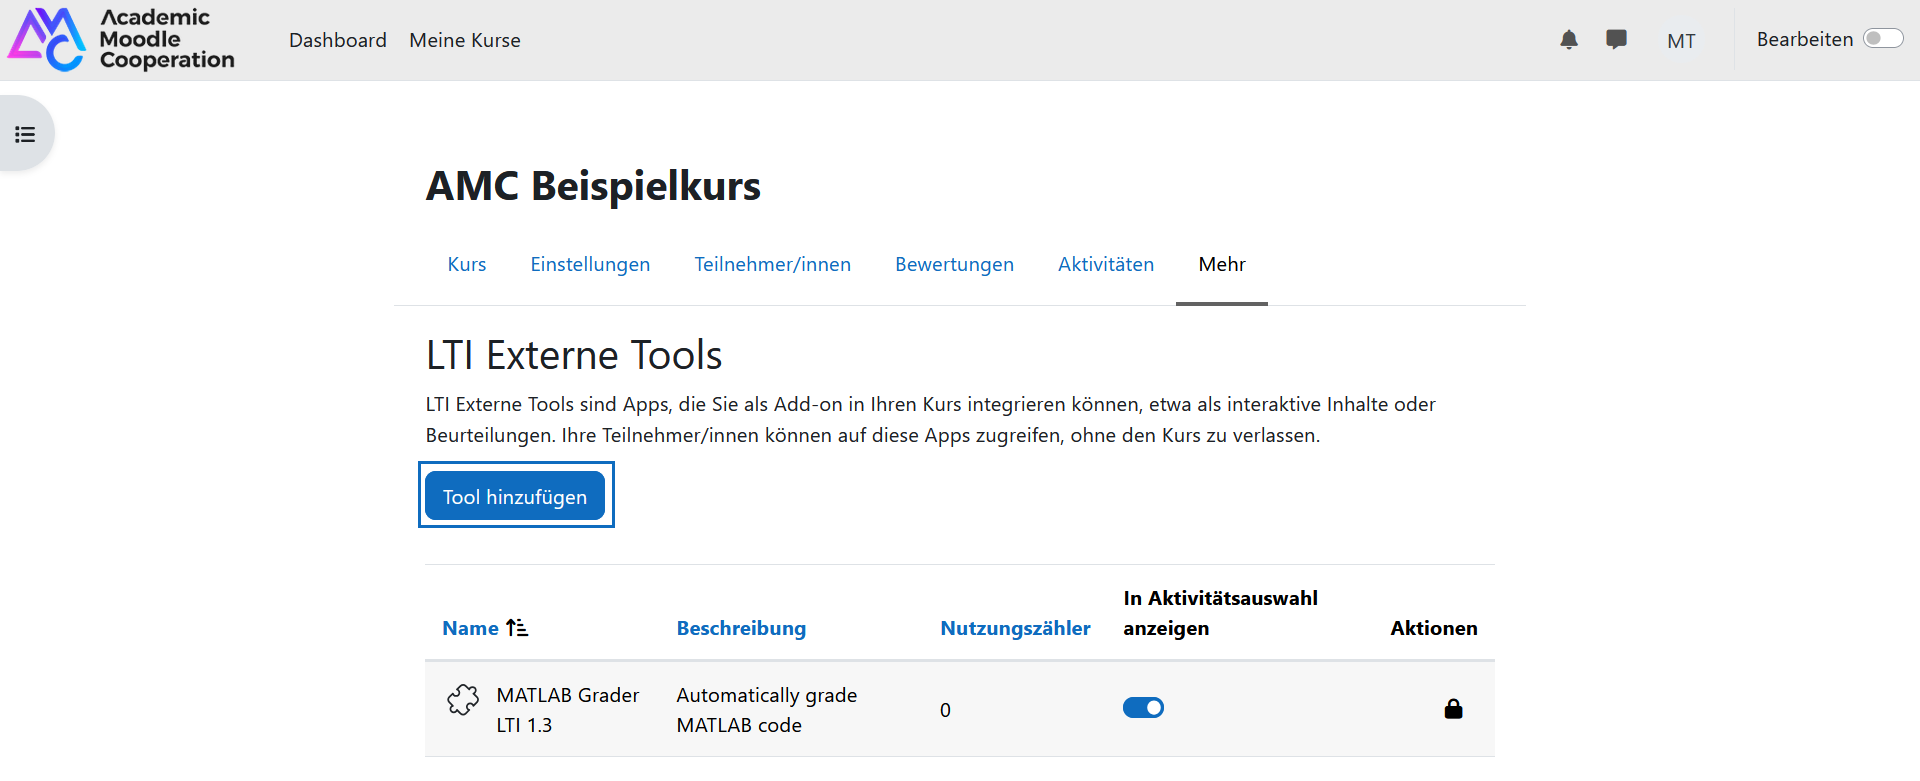Image resolution: width=1920 pixels, height=781 pixels.
Task: Click the Automatically grade MATLAB code description
Action: pyautogui.click(x=767, y=710)
